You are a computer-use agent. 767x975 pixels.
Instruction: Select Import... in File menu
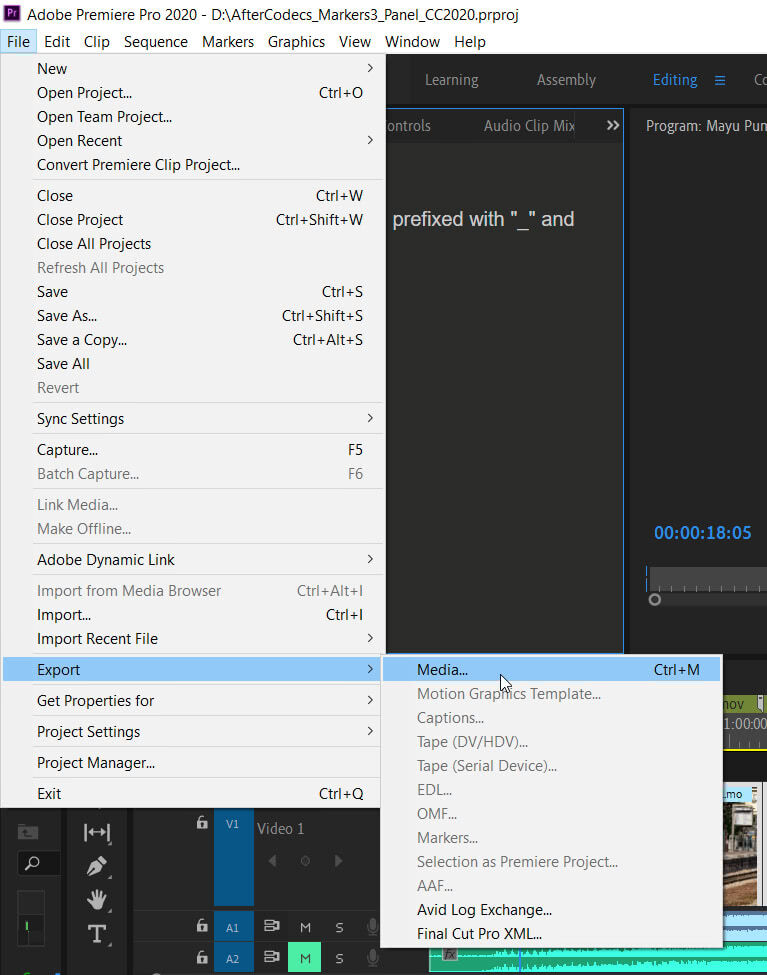pyautogui.click(x=193, y=614)
